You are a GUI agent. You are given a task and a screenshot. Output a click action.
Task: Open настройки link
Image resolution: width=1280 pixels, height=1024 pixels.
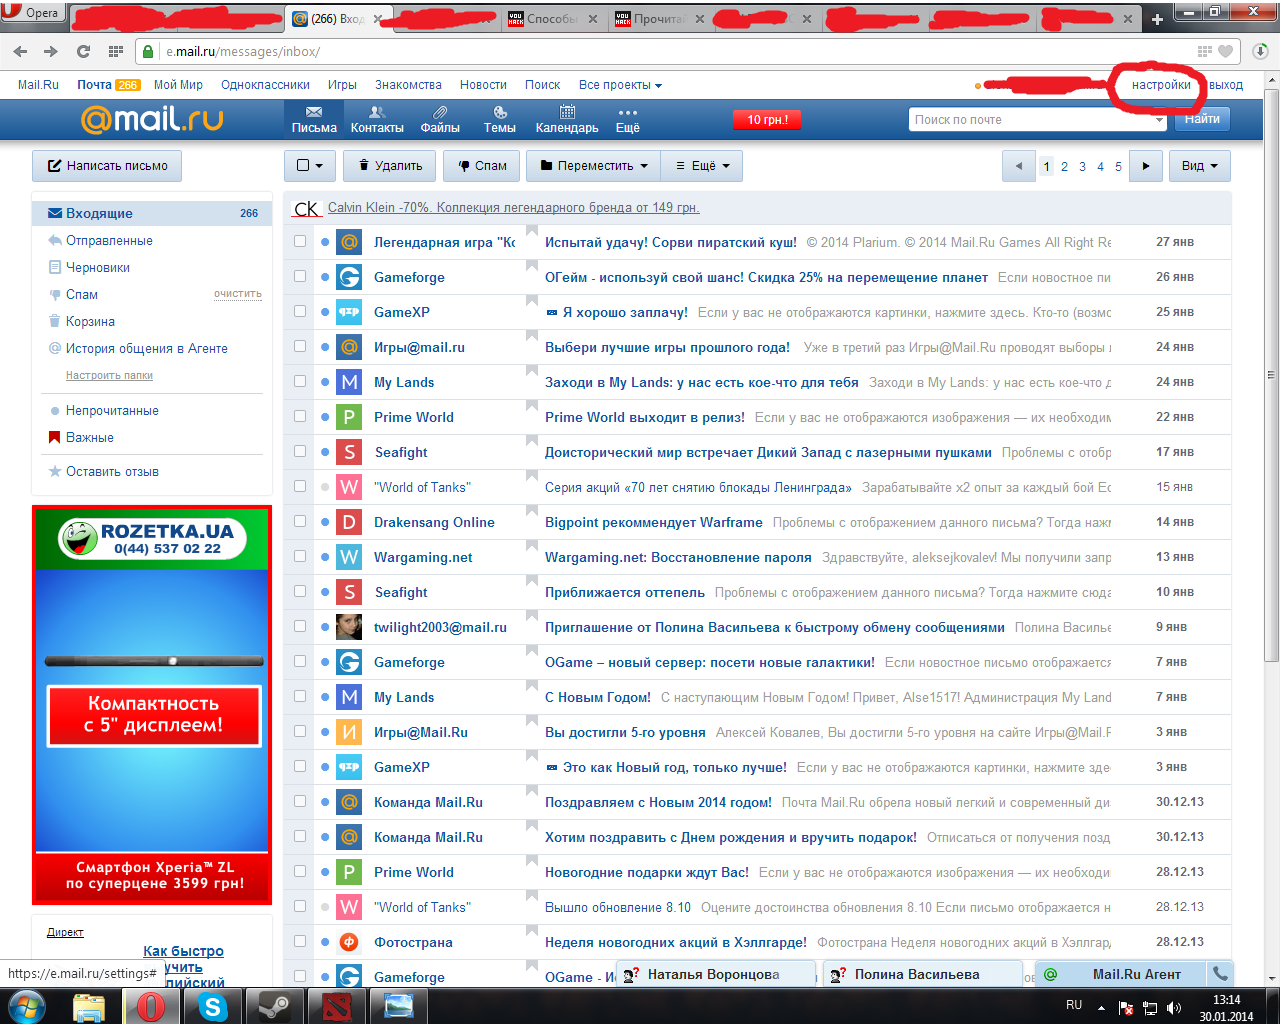pos(1161,85)
